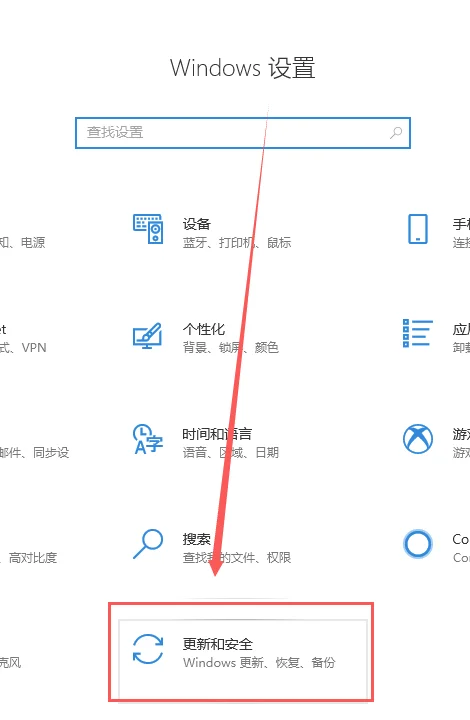This screenshot has height=720, width=470.
Task: Select 背景、锁屏、颜色 description text
Action: coord(230,348)
